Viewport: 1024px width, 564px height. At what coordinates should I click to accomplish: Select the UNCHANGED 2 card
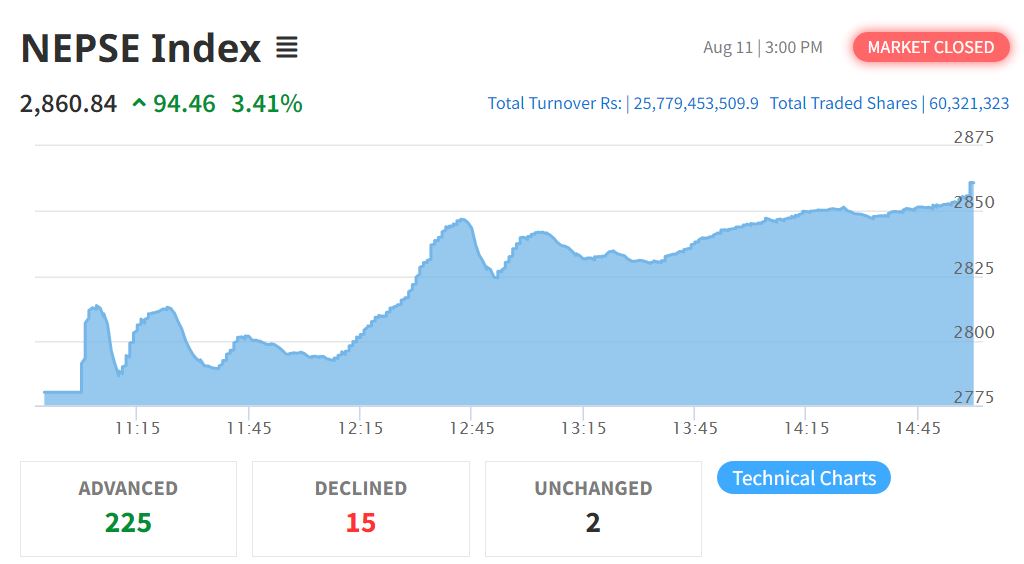point(593,509)
